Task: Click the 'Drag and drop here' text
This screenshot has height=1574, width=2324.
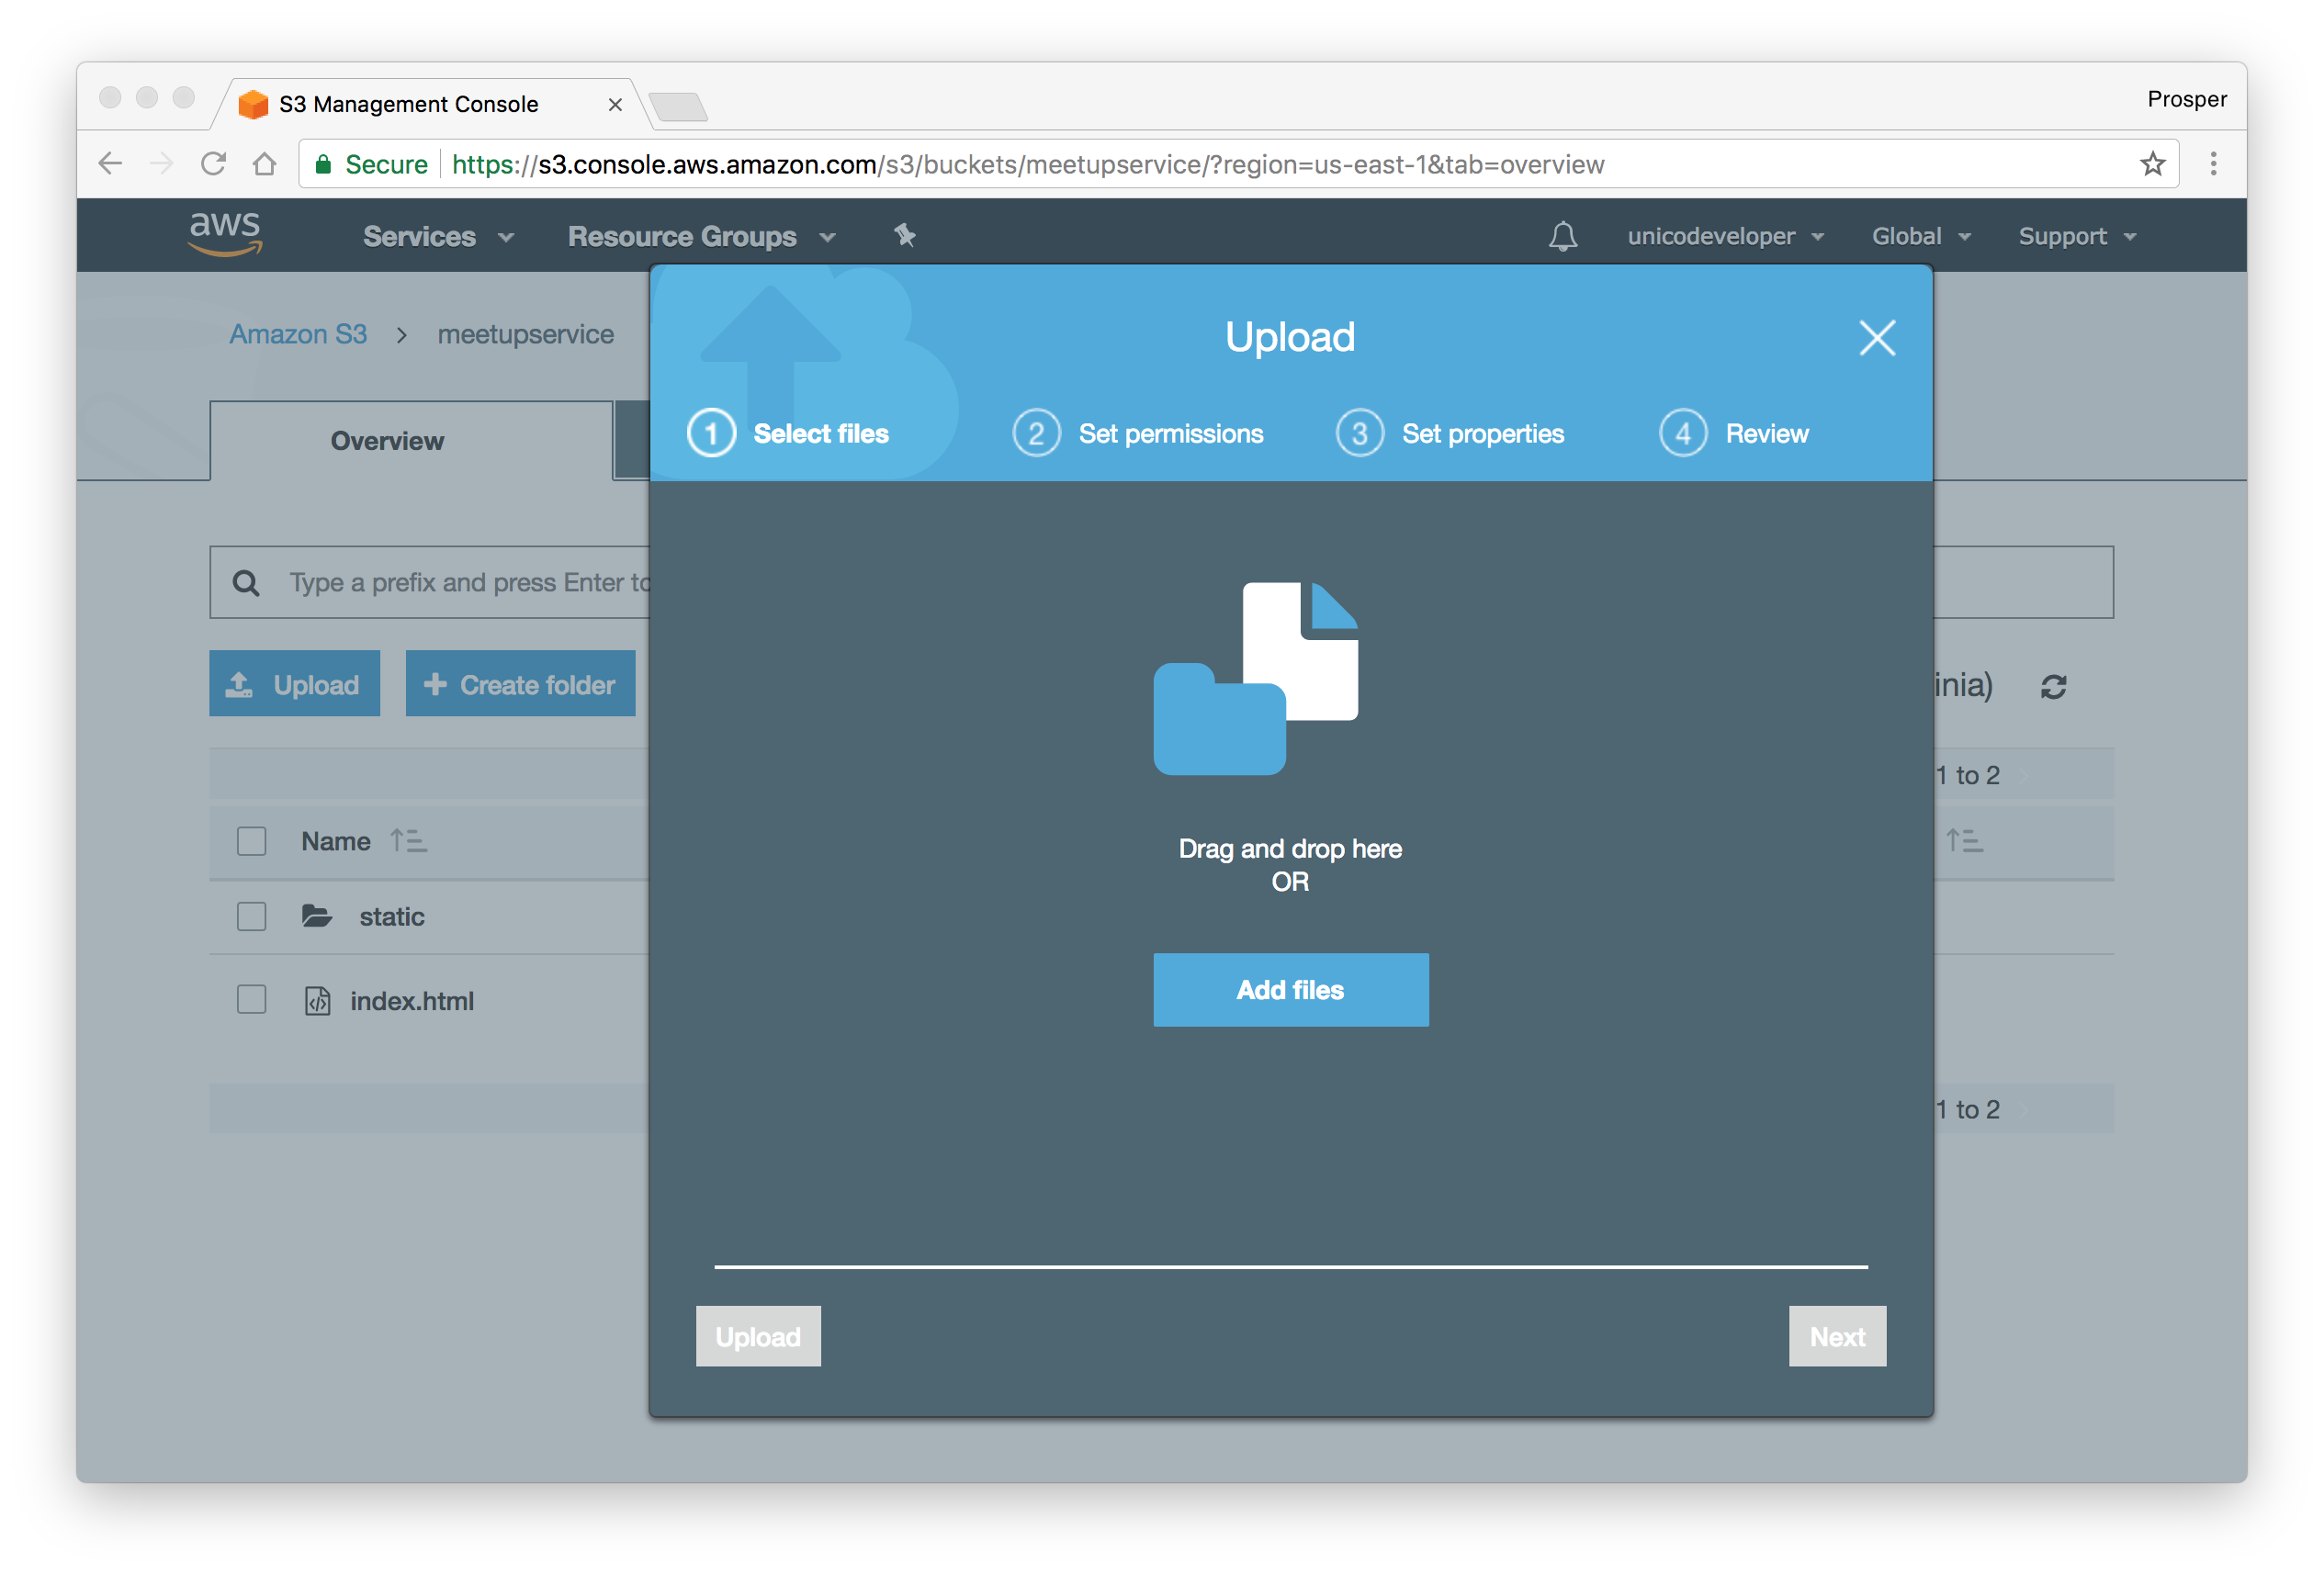Action: 1290,849
